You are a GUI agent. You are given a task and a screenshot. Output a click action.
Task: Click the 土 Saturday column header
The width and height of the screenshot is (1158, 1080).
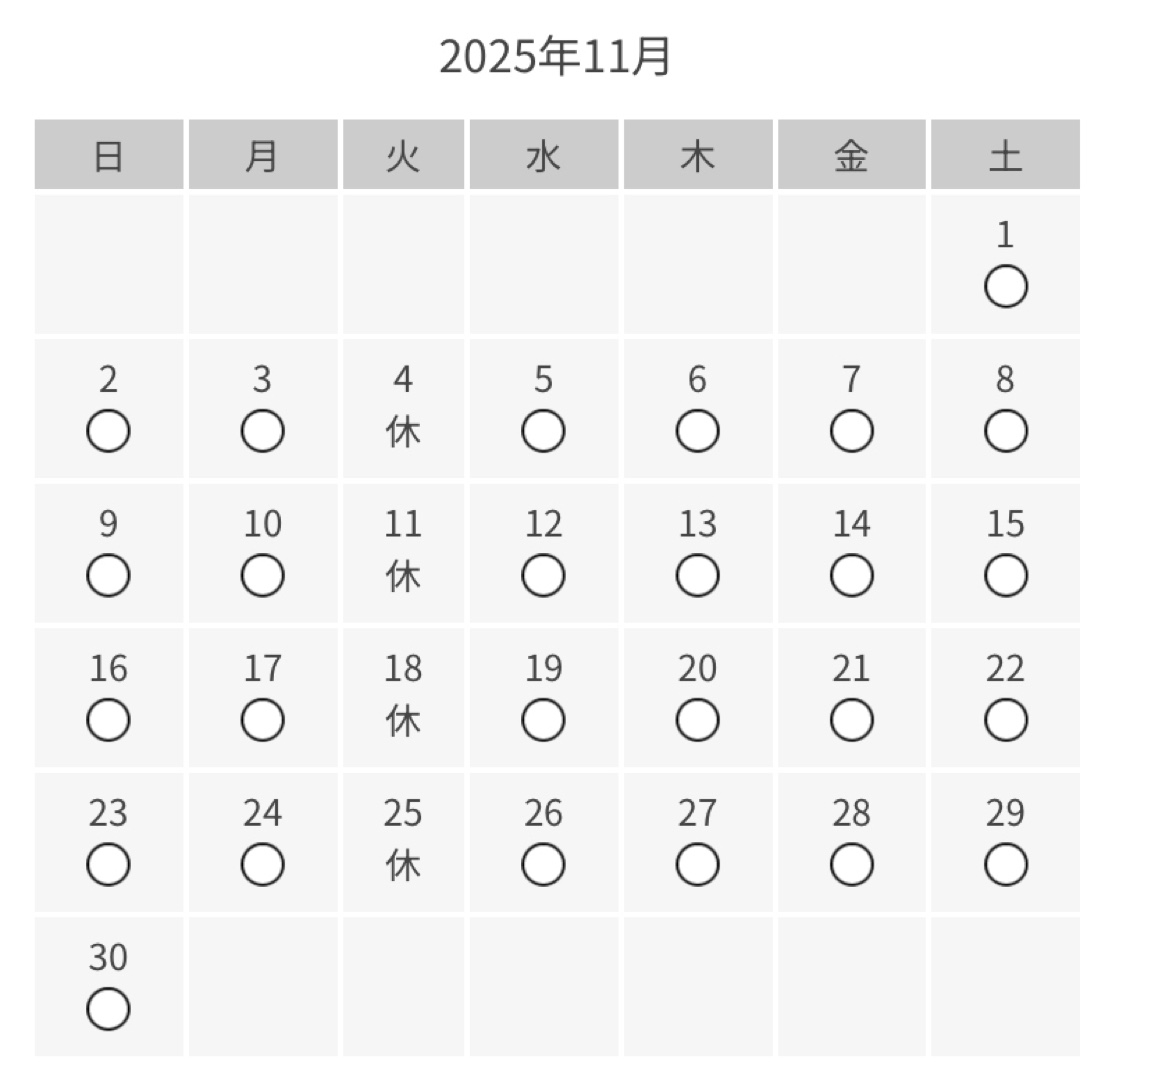coord(1005,156)
